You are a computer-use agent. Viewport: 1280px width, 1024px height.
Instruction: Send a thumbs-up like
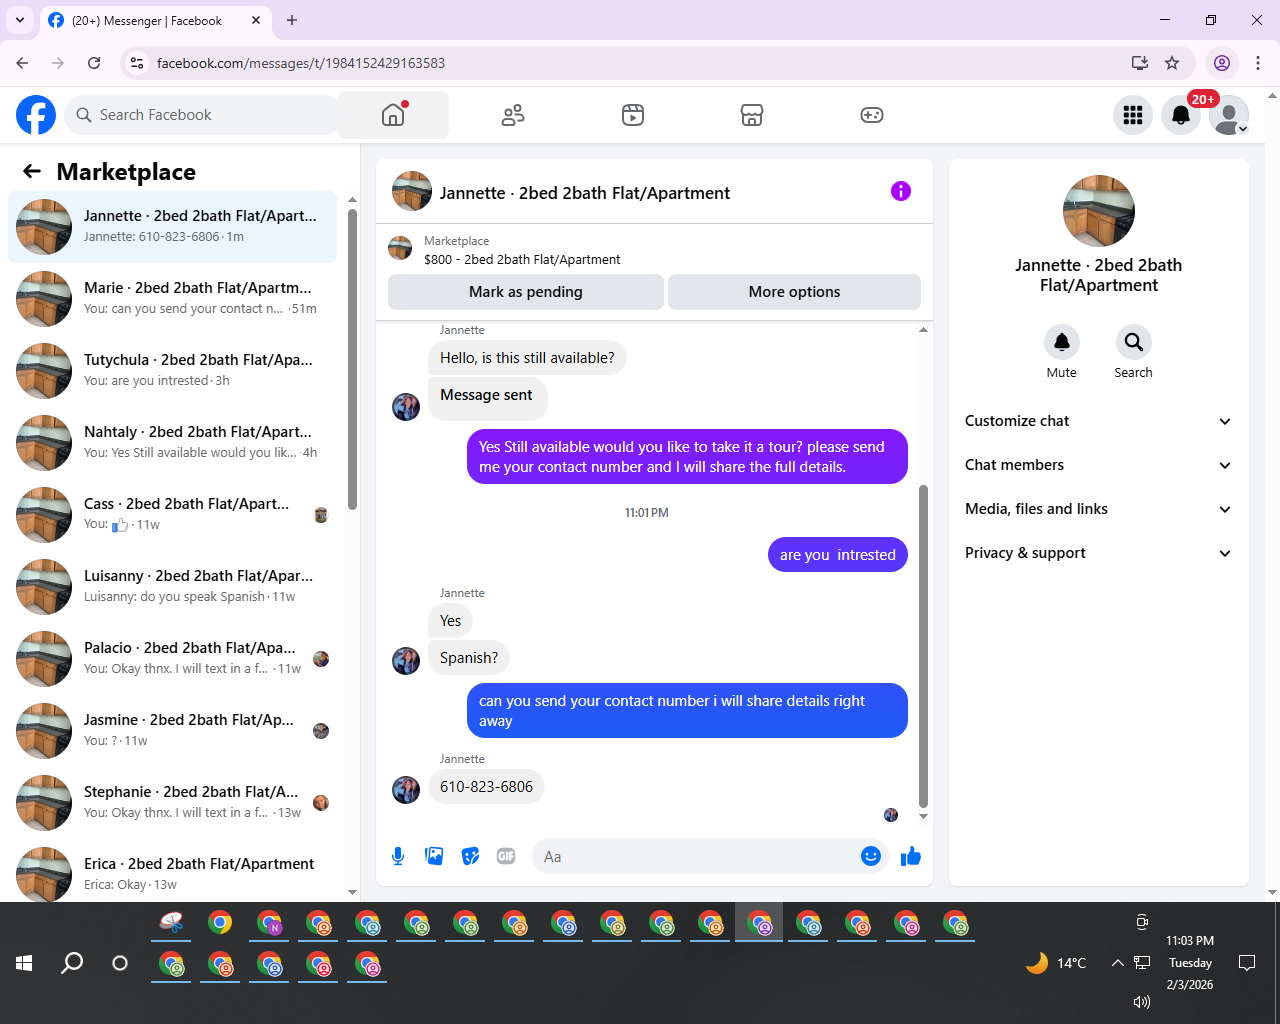pyautogui.click(x=911, y=856)
